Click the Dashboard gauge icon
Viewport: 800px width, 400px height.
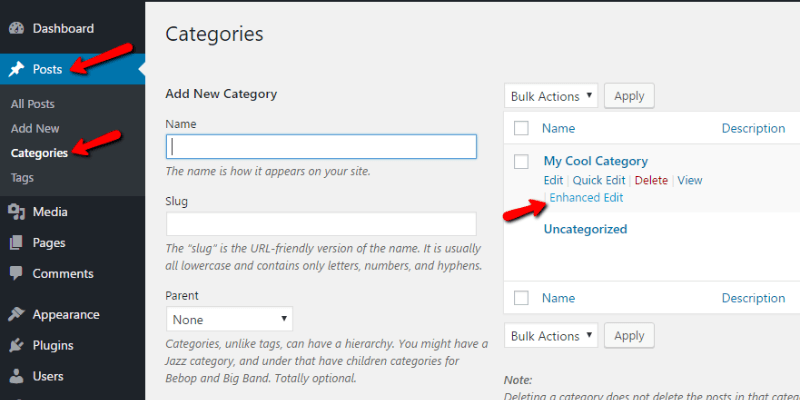coord(16,28)
